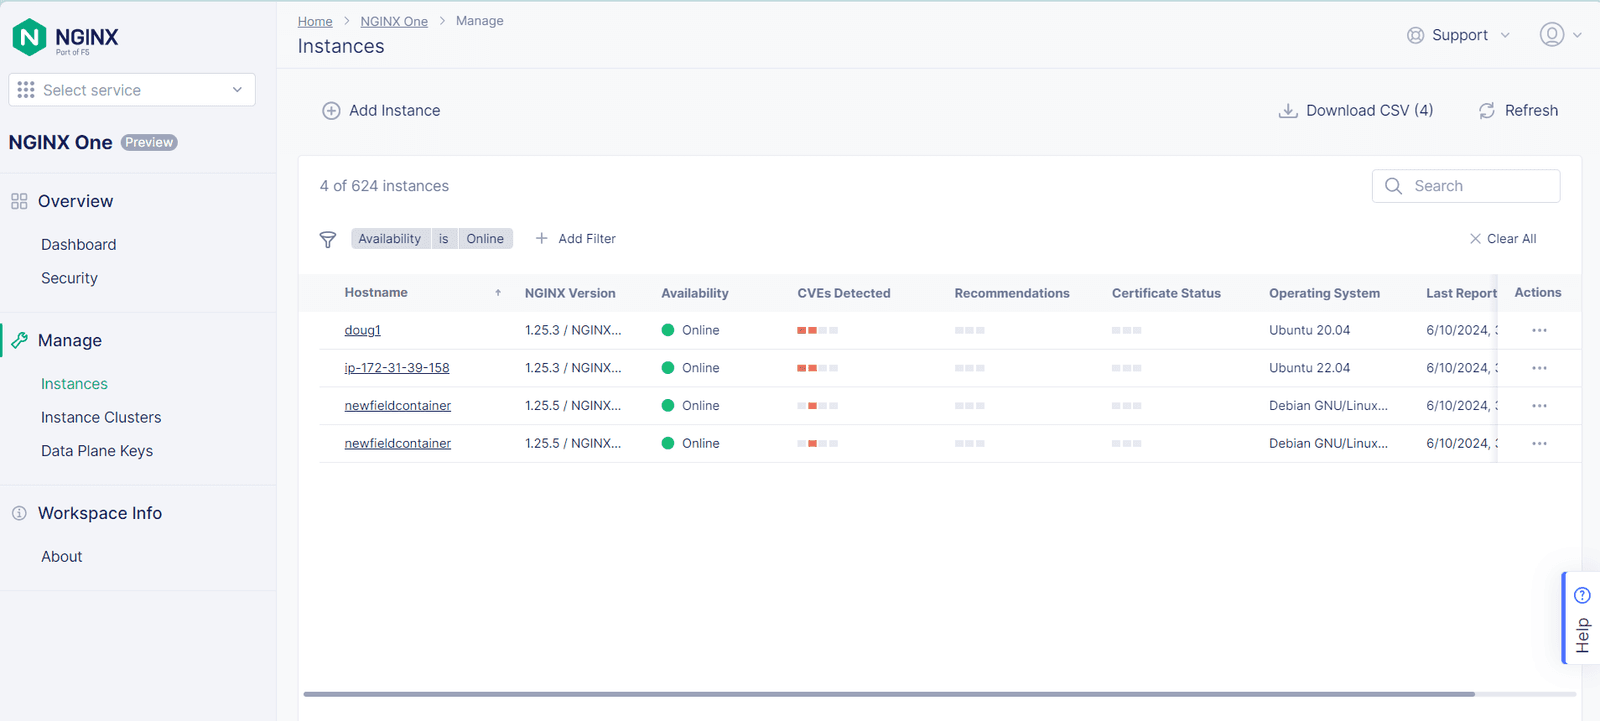Sort table by Hostname column arrow
This screenshot has width=1600, height=721.
coord(498,293)
